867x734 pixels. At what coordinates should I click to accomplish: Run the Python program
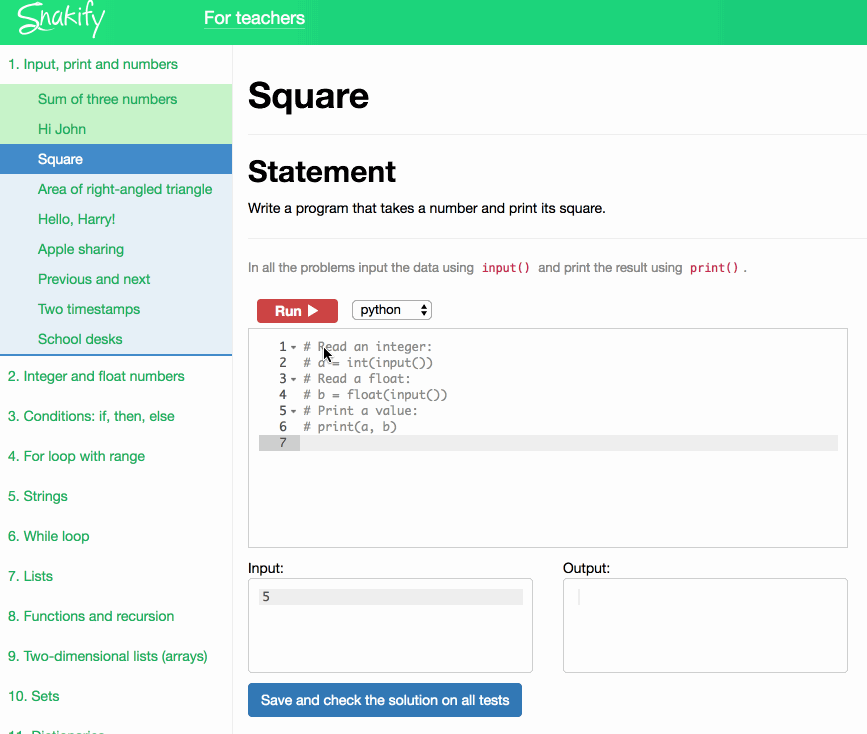[x=297, y=310]
